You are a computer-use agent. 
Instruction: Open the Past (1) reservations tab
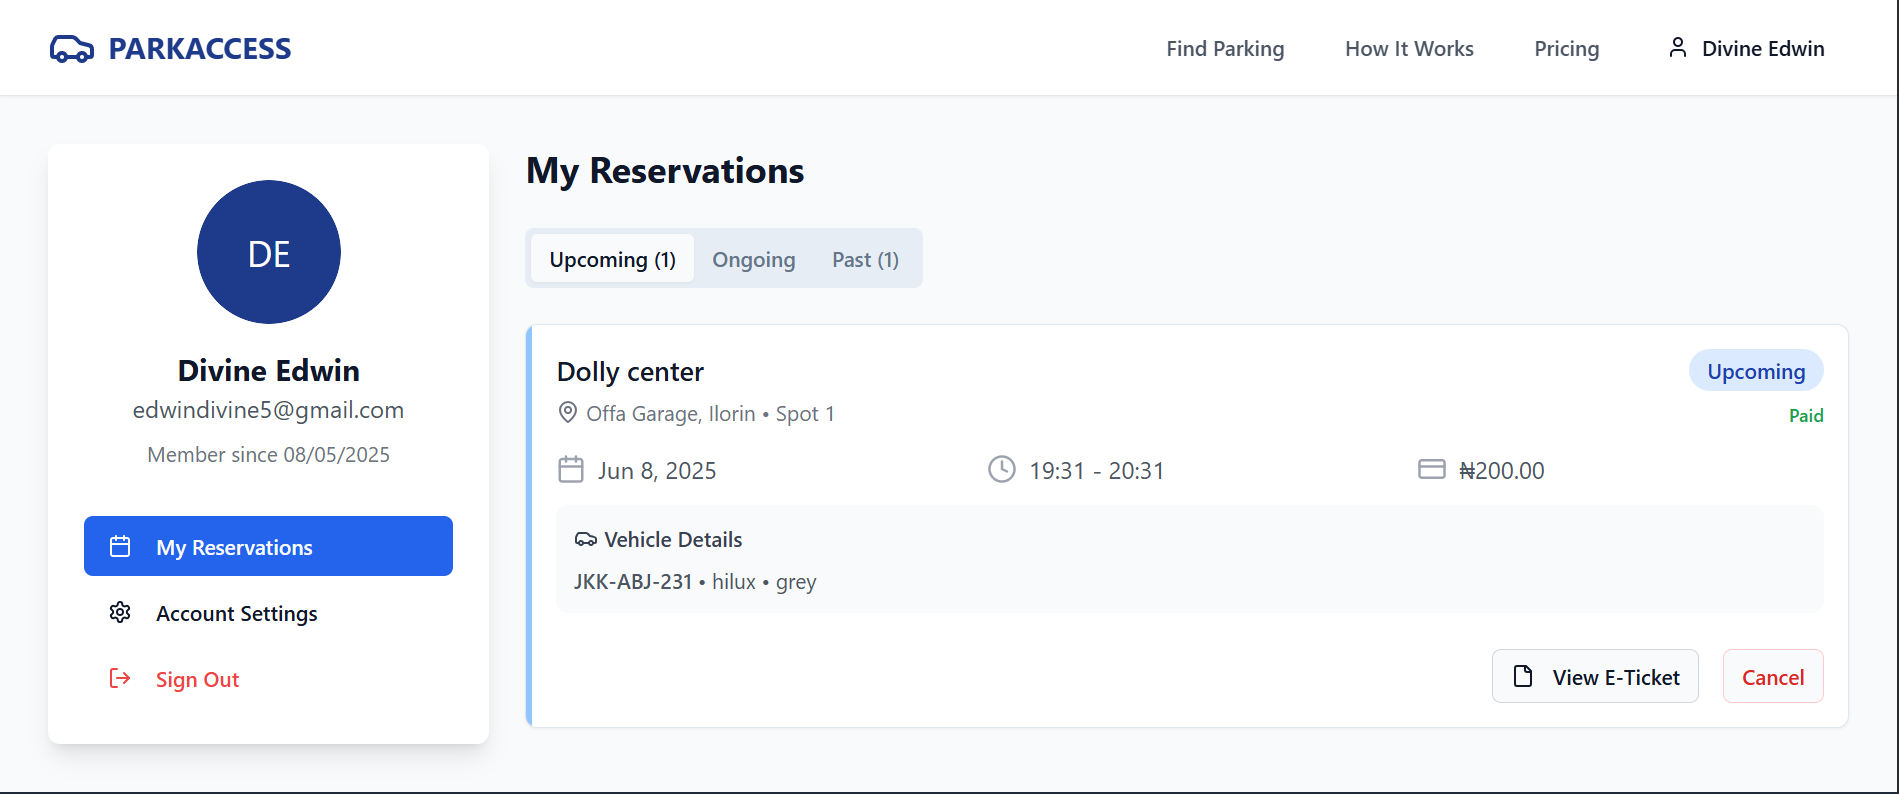coord(865,259)
